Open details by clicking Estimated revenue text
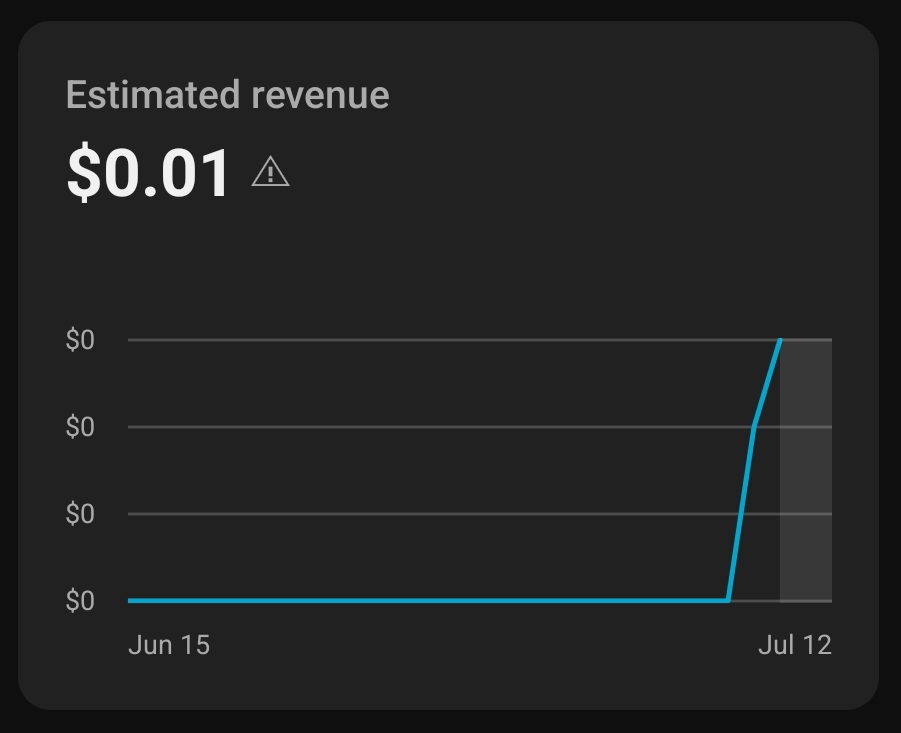The height and width of the screenshot is (733, 901). [227, 95]
